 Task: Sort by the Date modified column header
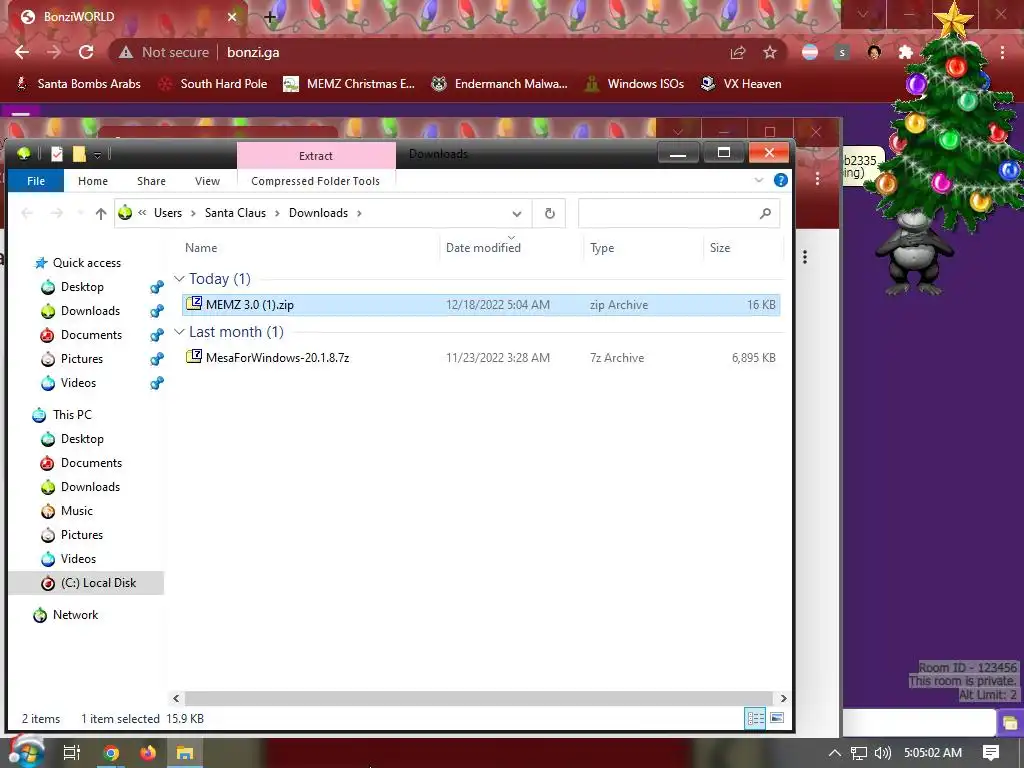point(483,248)
